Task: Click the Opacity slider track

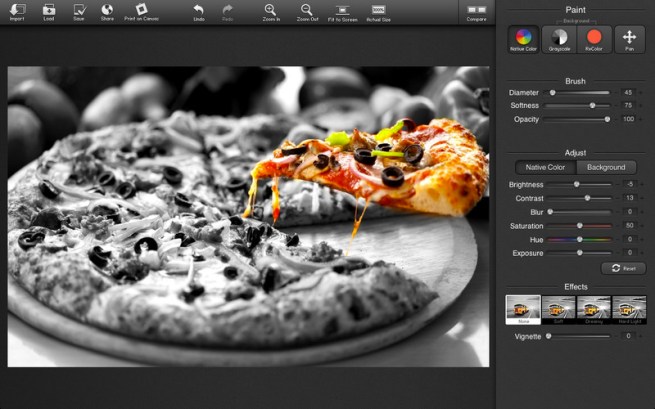Action: (x=577, y=119)
